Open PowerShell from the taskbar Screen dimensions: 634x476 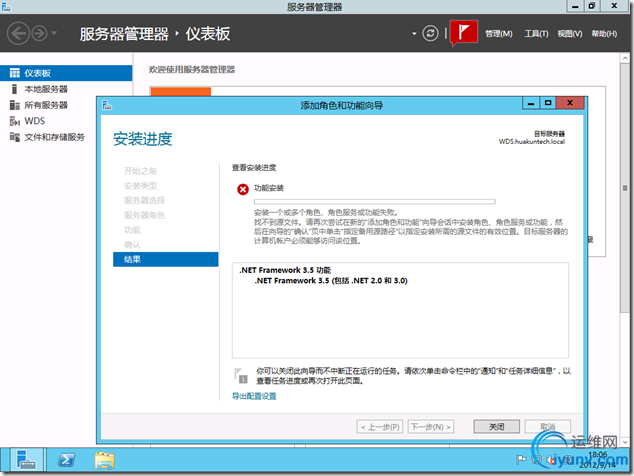(x=66, y=460)
